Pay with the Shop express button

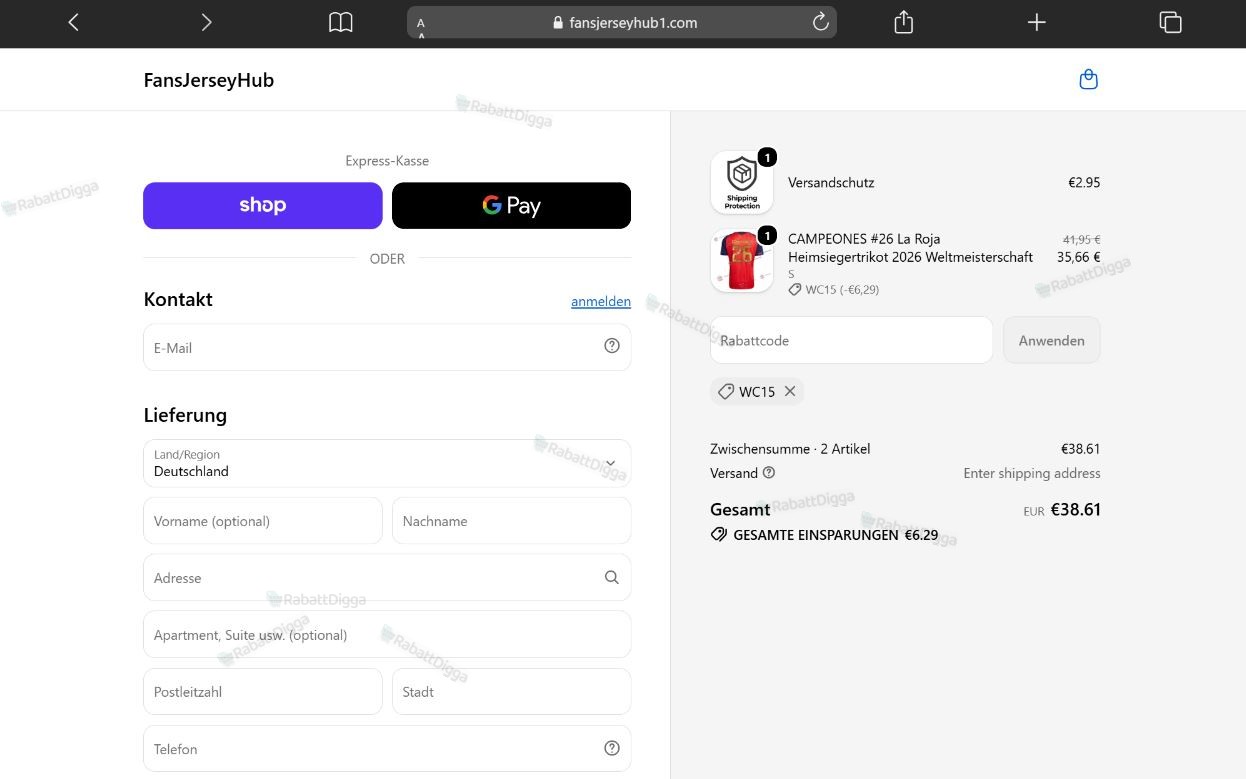[x=263, y=205]
